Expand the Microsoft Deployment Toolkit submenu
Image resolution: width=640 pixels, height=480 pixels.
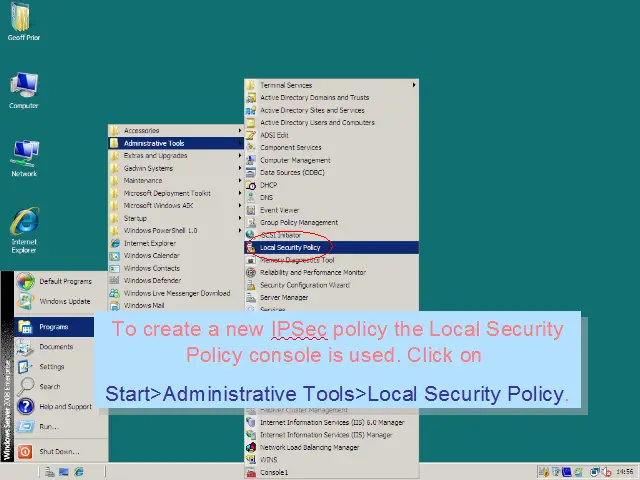click(176, 193)
